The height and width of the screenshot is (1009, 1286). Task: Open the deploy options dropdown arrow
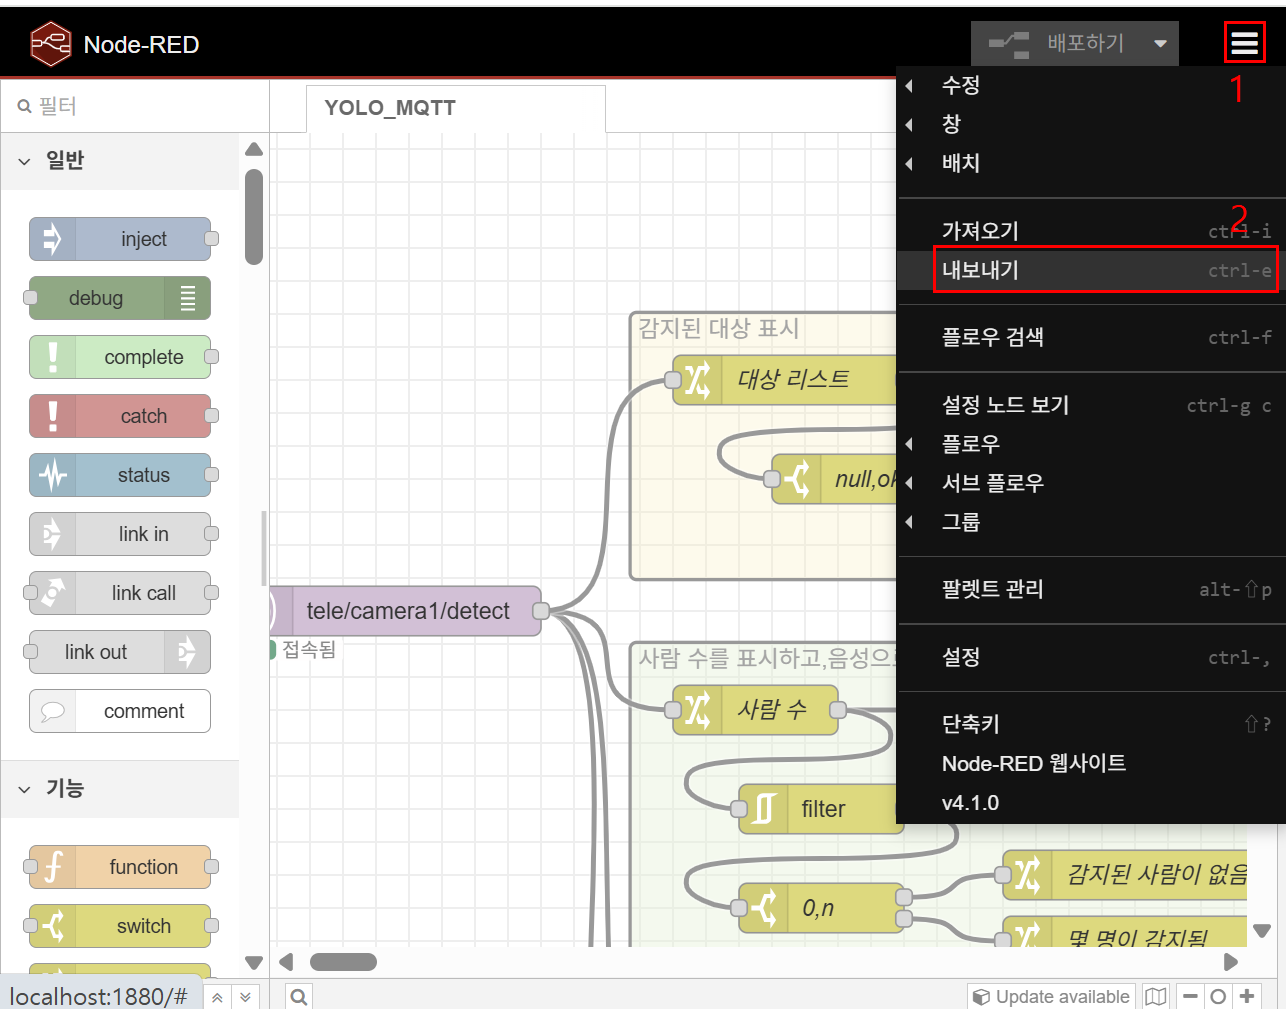1160,44
